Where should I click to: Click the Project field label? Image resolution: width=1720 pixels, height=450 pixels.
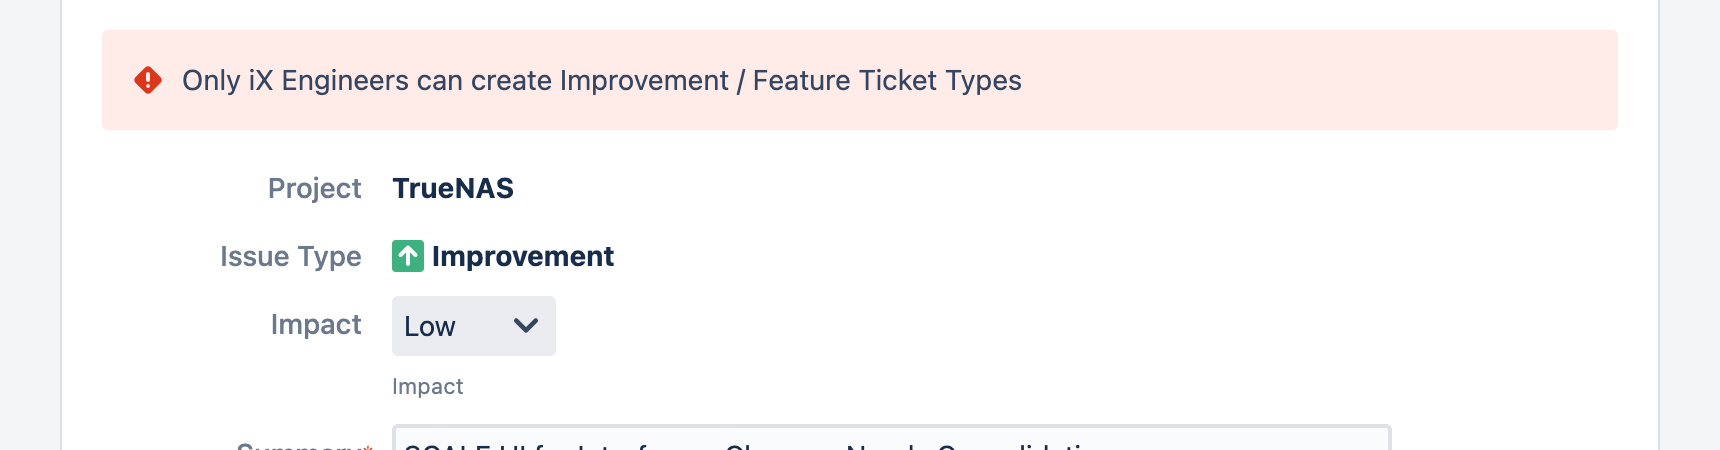(314, 189)
